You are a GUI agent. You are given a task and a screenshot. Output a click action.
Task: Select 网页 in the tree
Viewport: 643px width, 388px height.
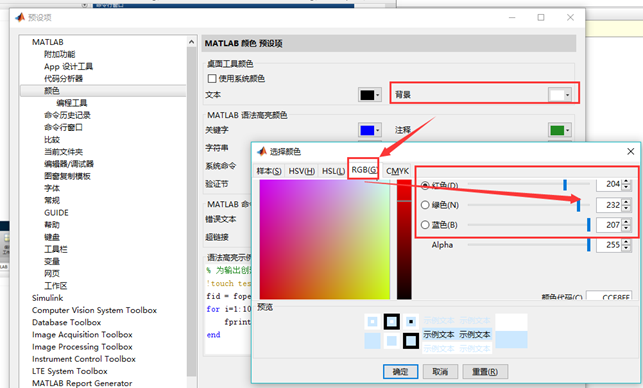coord(52,274)
